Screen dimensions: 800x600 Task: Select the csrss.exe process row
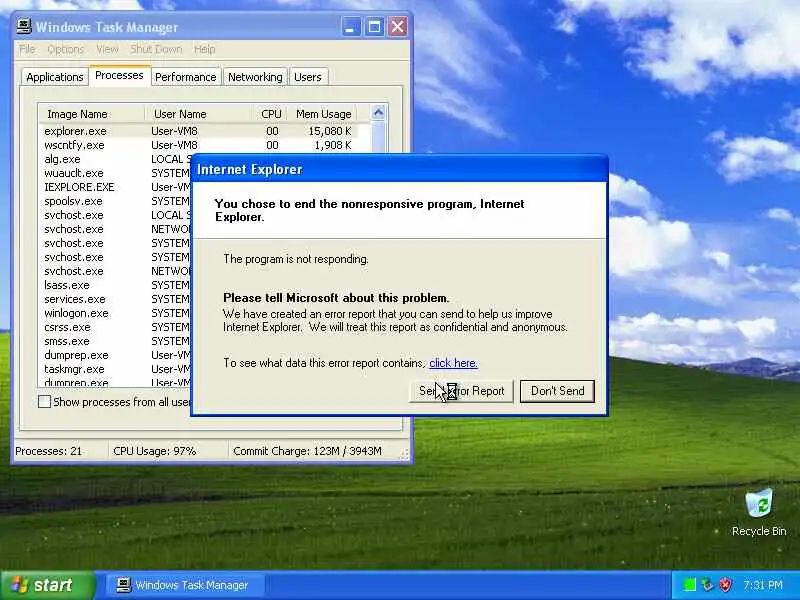116,327
